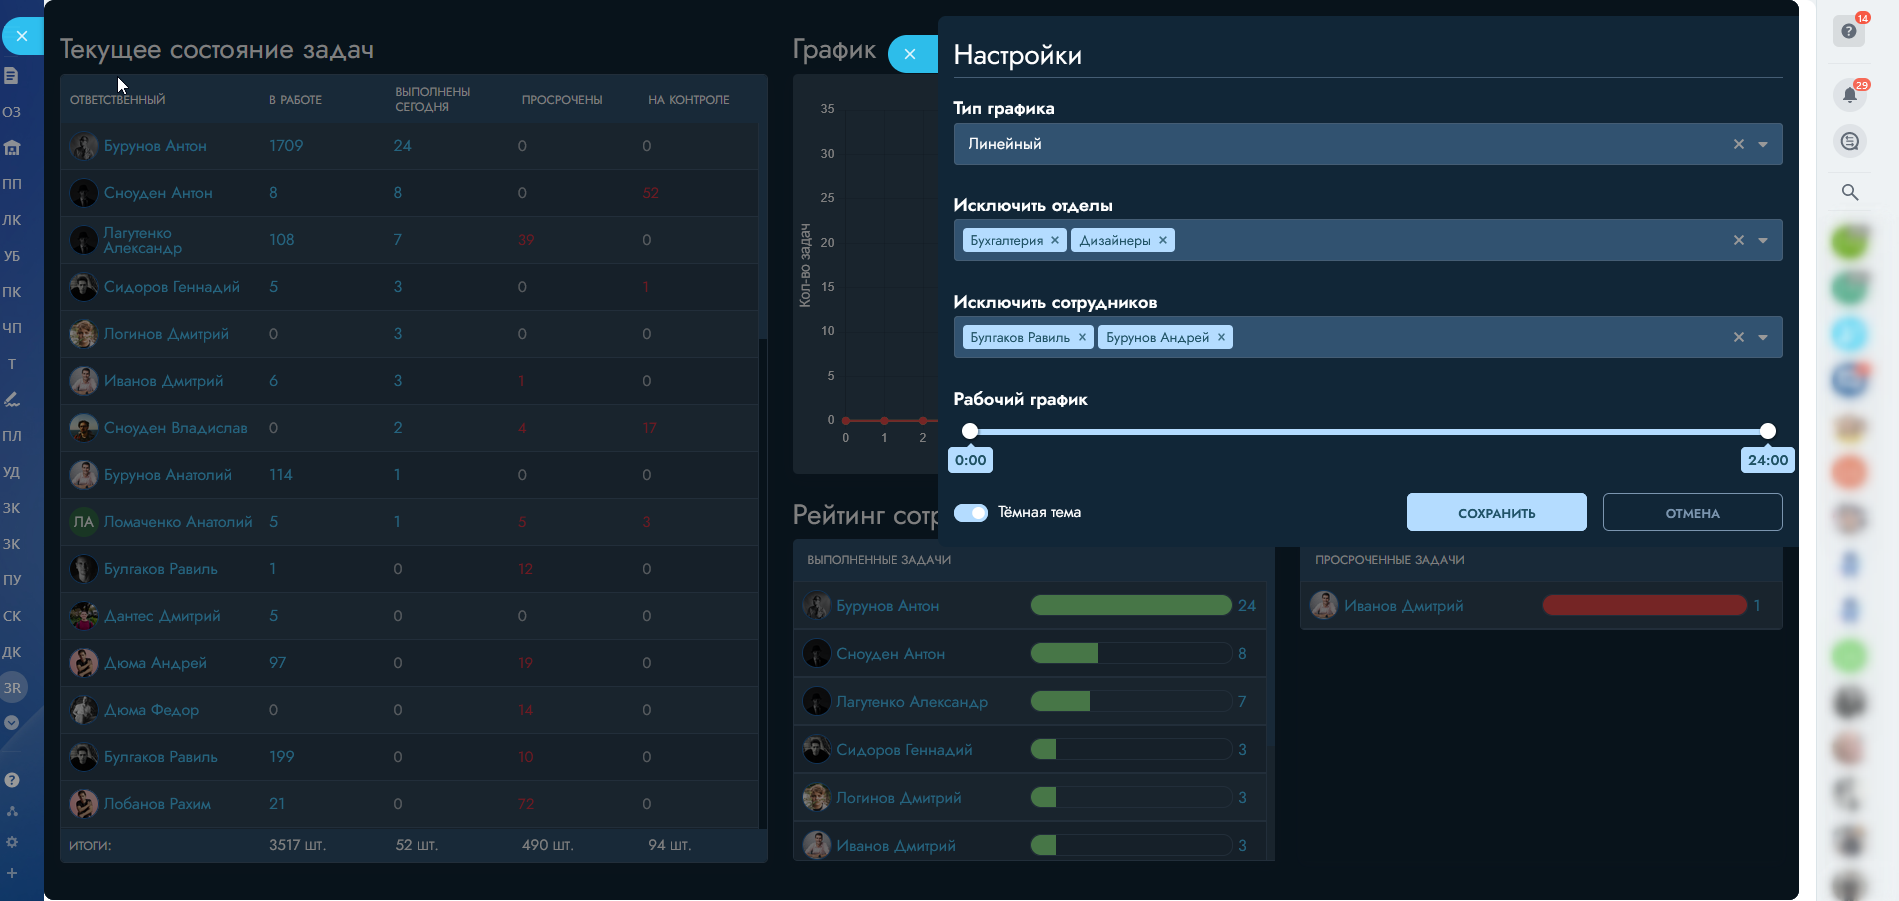
Task: Expand the Тип графика dropdown arrow
Action: pos(1763,144)
